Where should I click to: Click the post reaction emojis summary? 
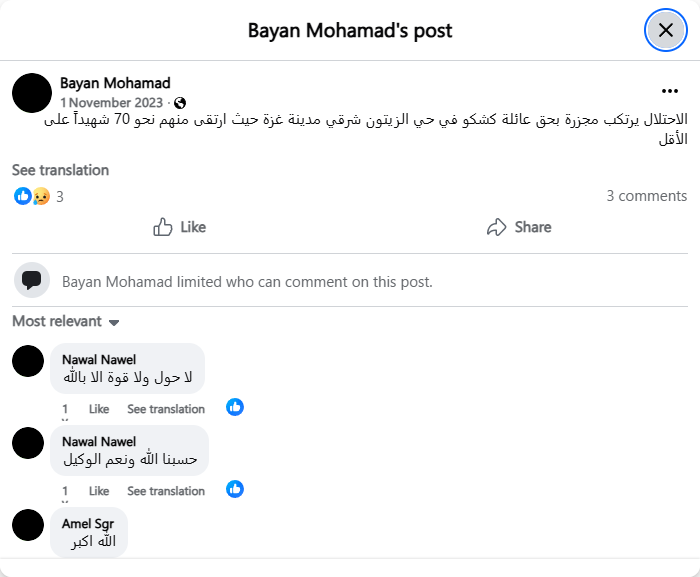tap(32, 196)
